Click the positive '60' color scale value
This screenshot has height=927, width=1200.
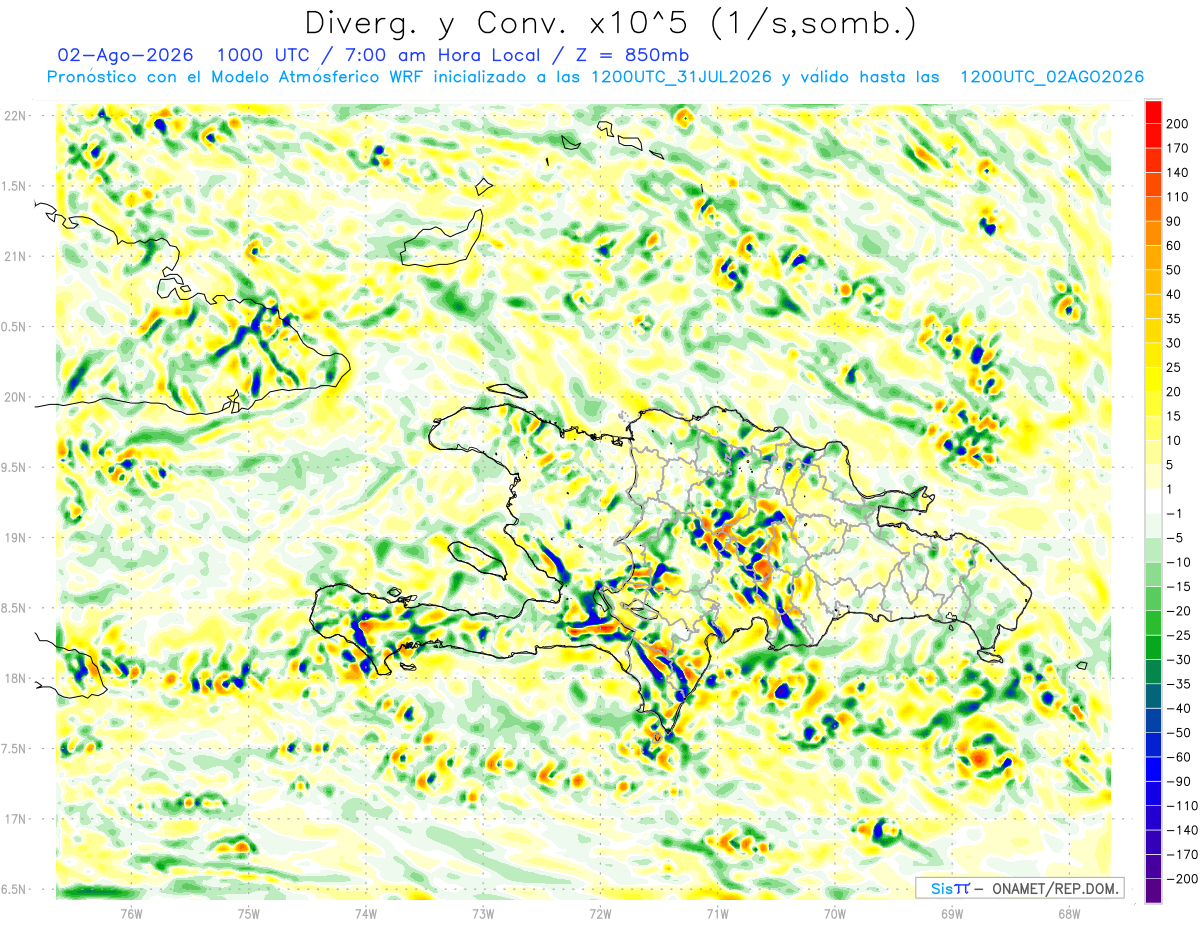1176,245
